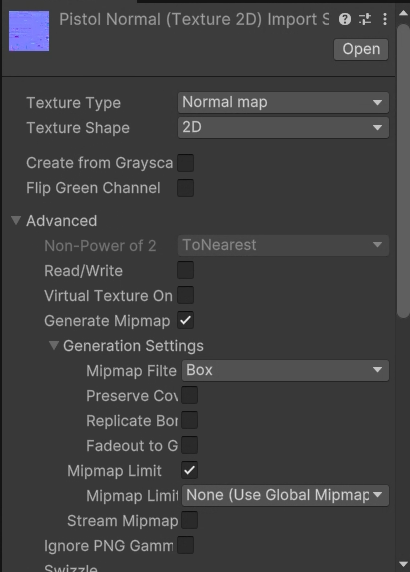Open Mipmap Limit Group dropdown
Screen dimensions: 410x572
(x=285, y=495)
